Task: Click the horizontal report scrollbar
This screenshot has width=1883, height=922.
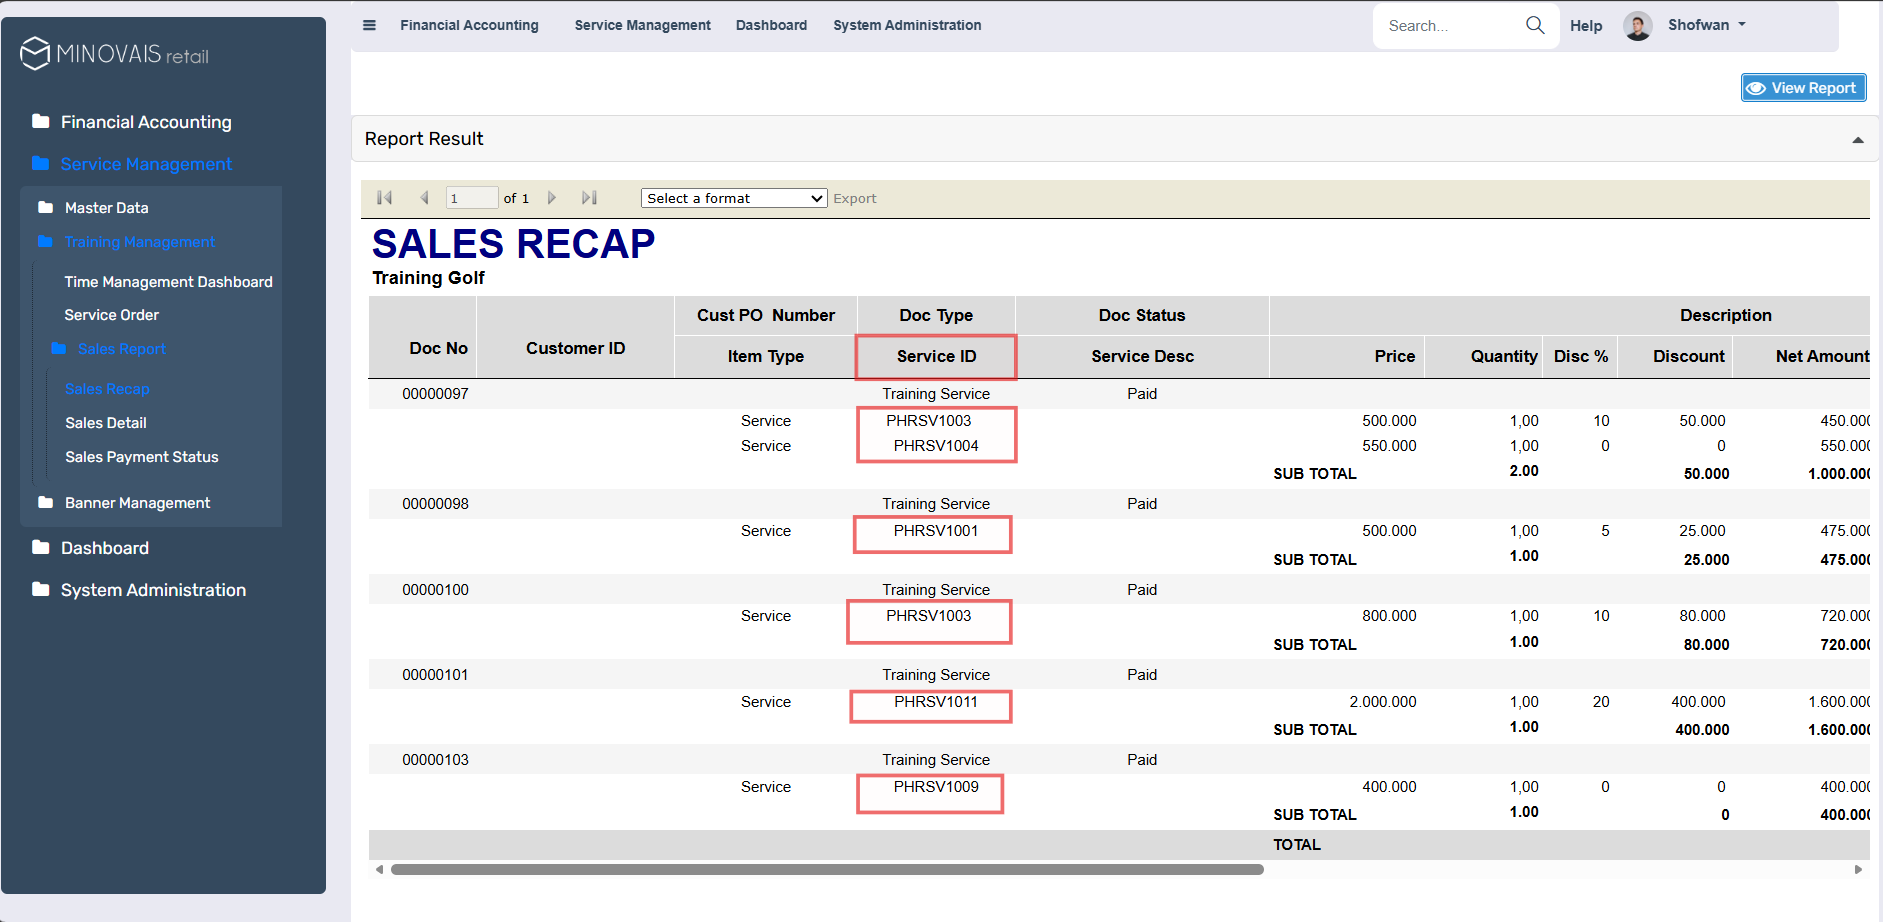Action: click(826, 870)
